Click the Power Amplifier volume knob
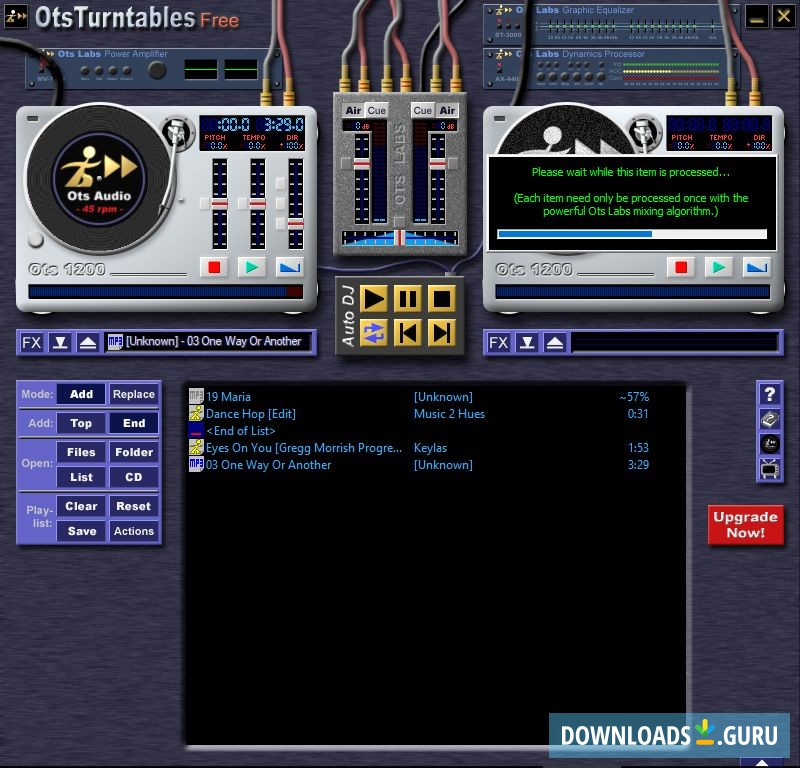Screen dimensions: 800x768 coord(157,70)
